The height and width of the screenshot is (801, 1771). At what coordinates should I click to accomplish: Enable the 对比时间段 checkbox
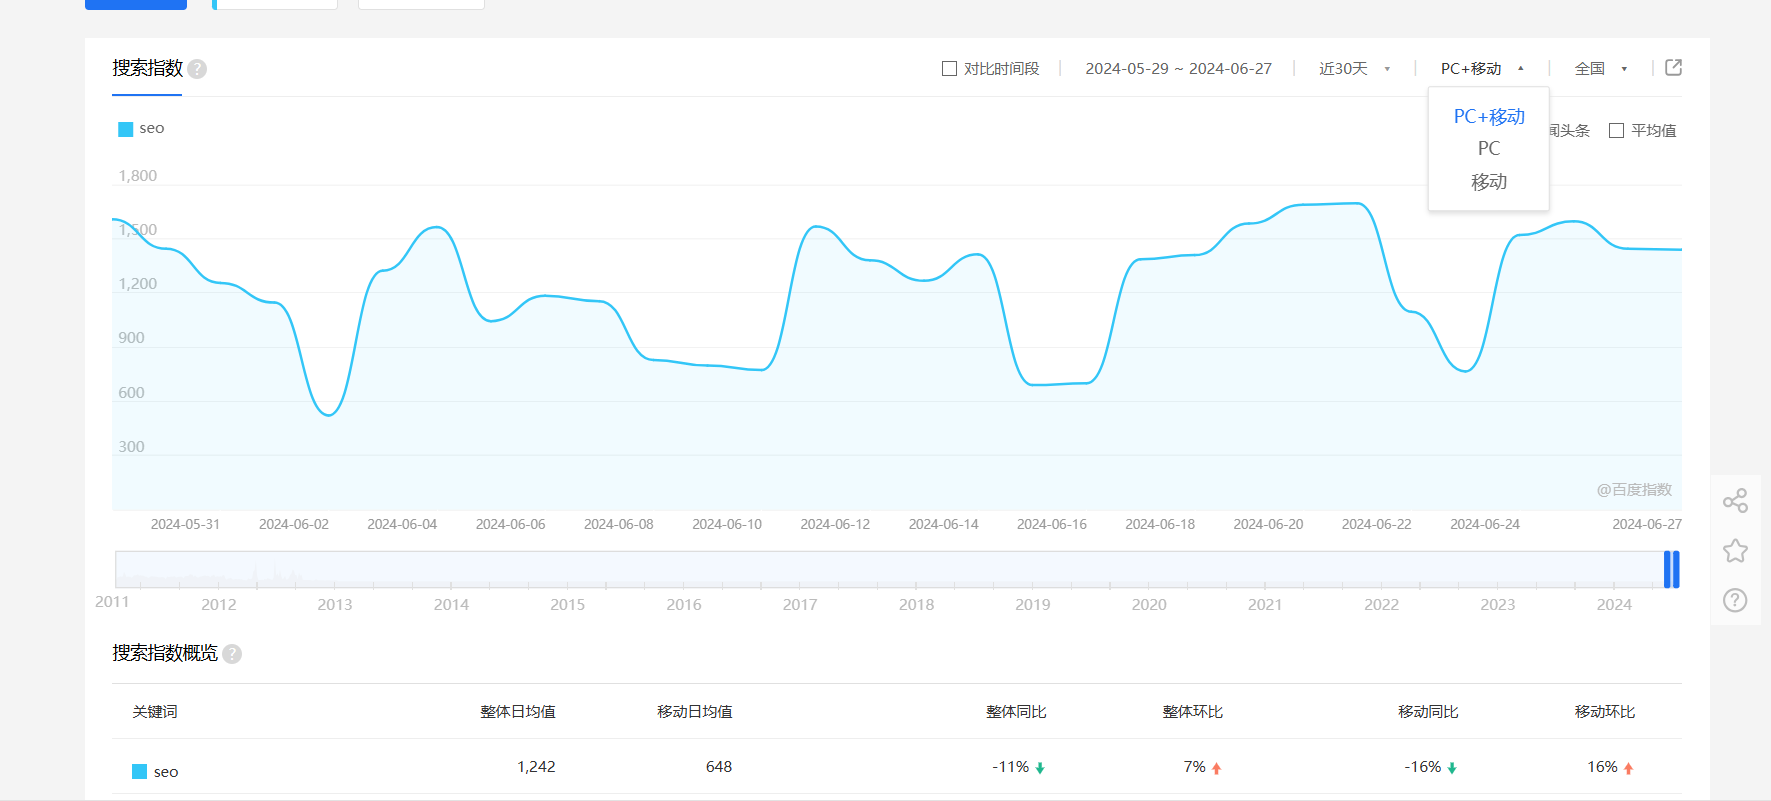point(949,69)
